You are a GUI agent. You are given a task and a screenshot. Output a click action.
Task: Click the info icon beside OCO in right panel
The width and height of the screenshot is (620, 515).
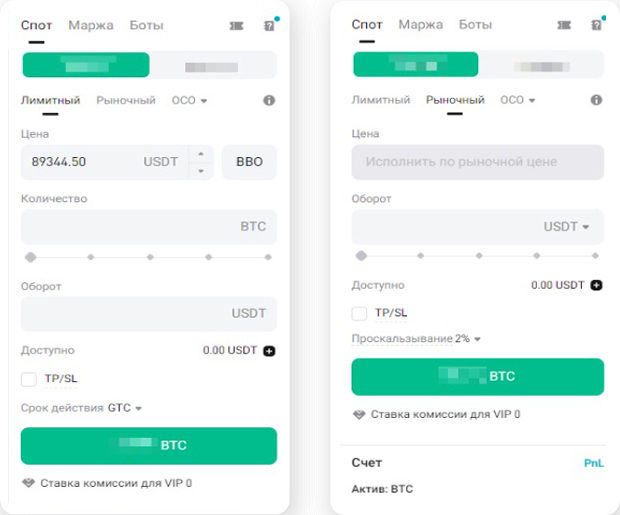click(597, 101)
